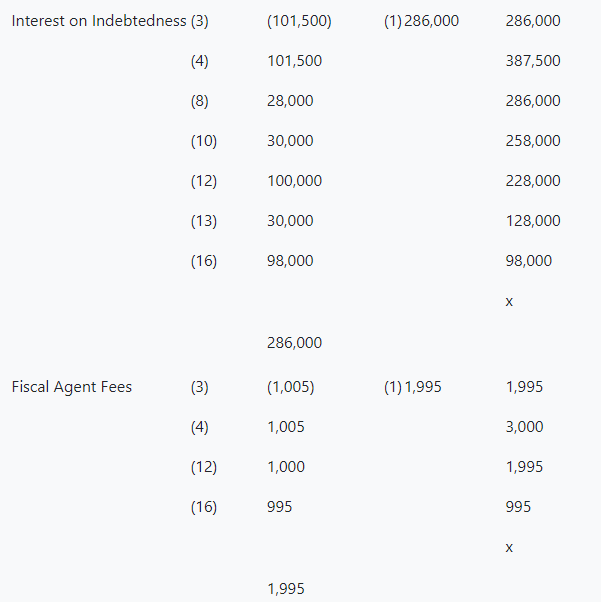Click the Interest on Indebtedness account label
This screenshot has width=601, height=602.
tap(98, 21)
